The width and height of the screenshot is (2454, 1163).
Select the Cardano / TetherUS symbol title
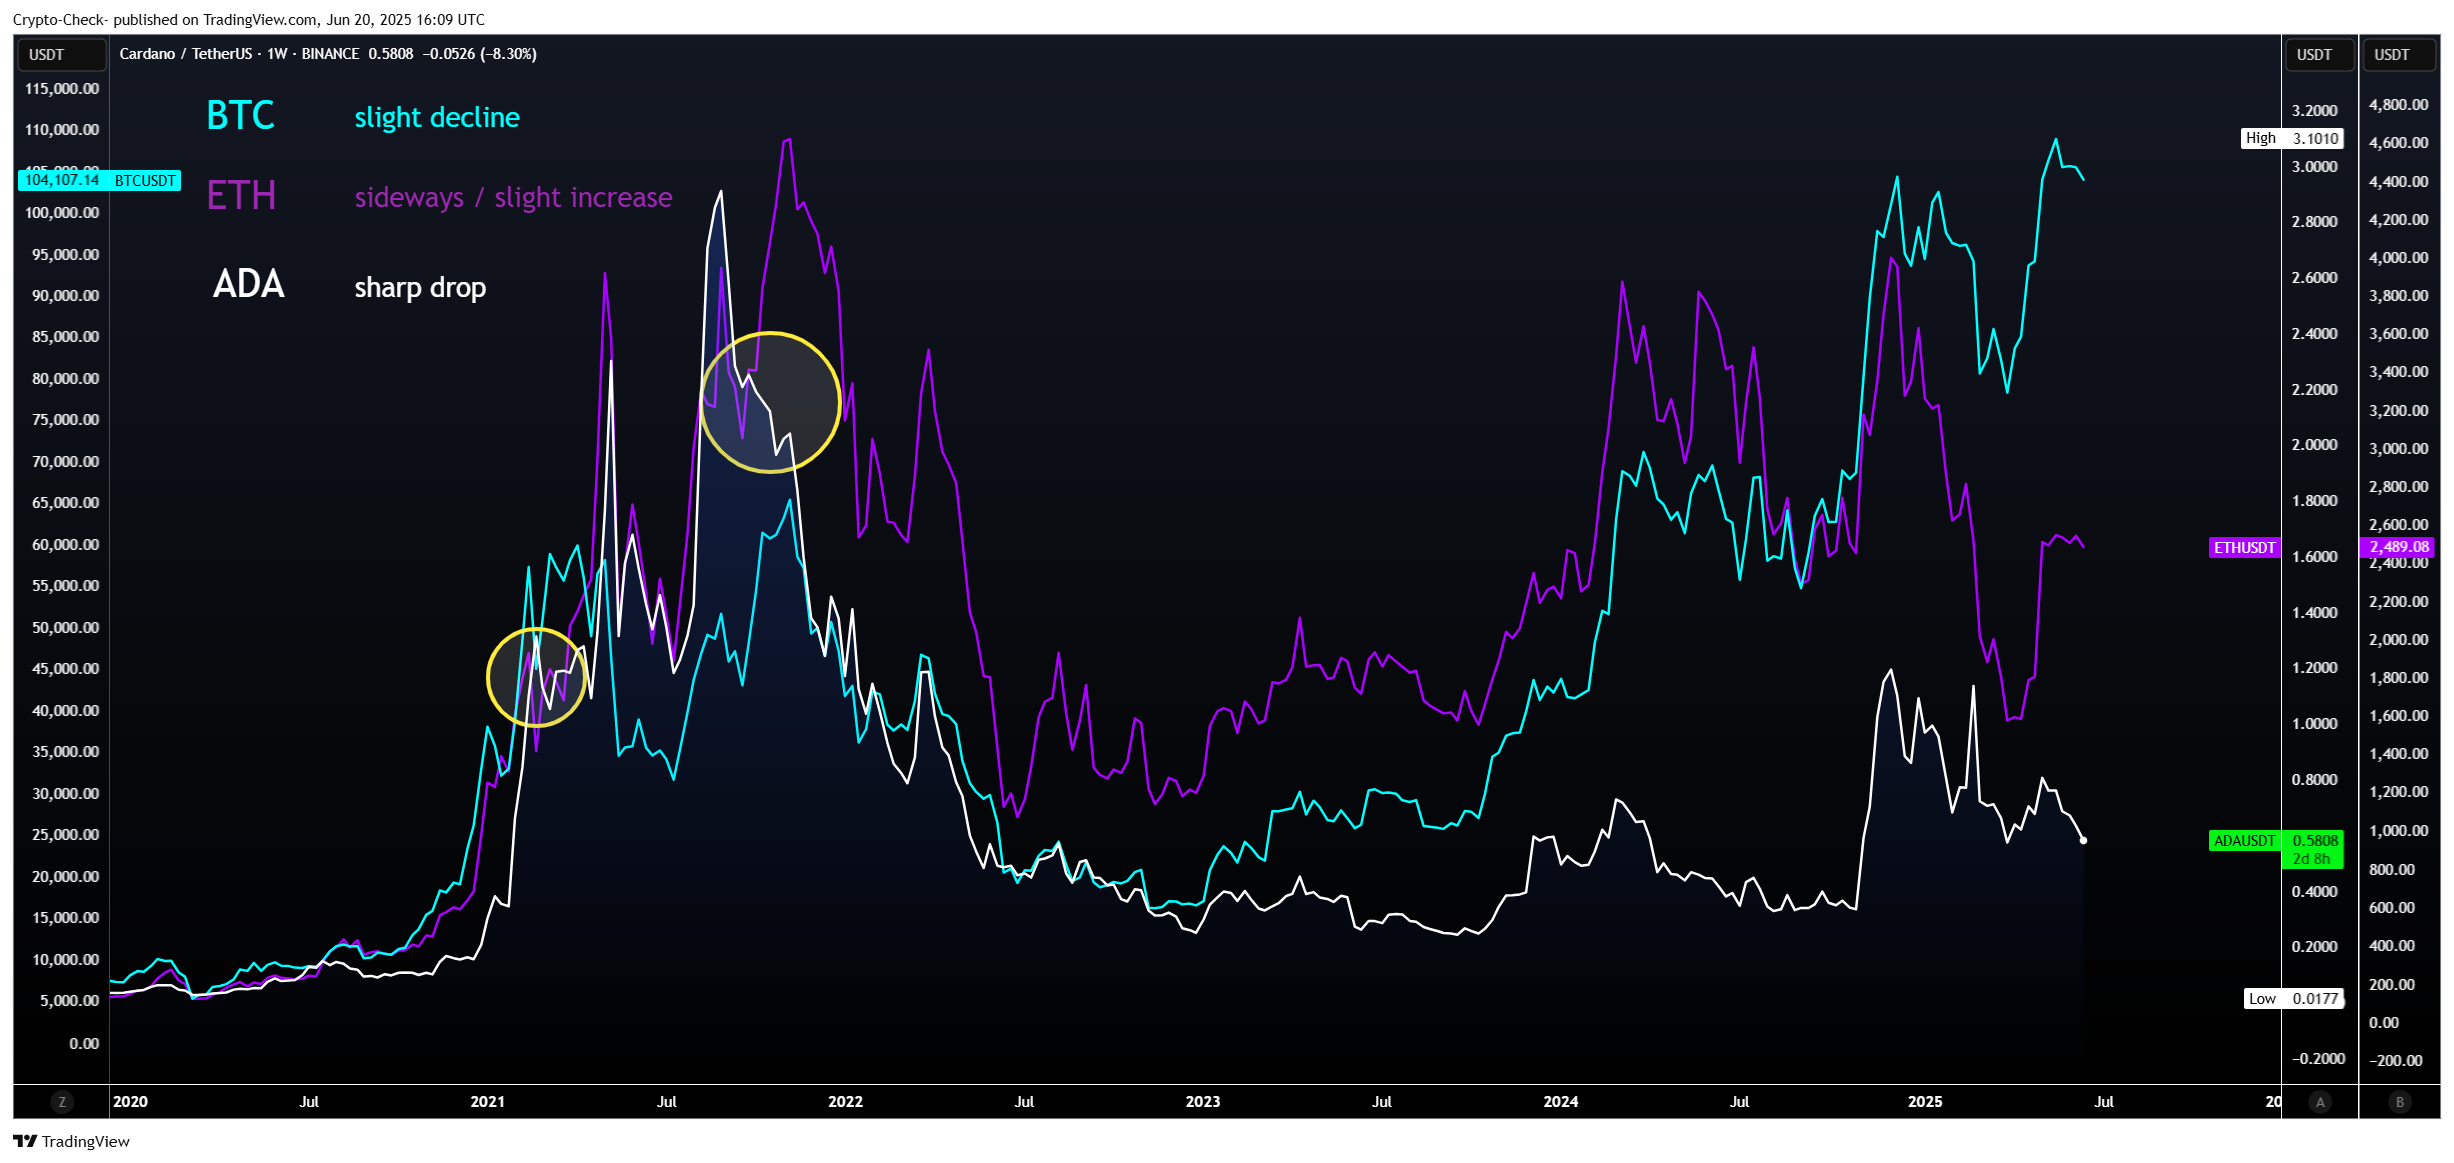(x=185, y=54)
